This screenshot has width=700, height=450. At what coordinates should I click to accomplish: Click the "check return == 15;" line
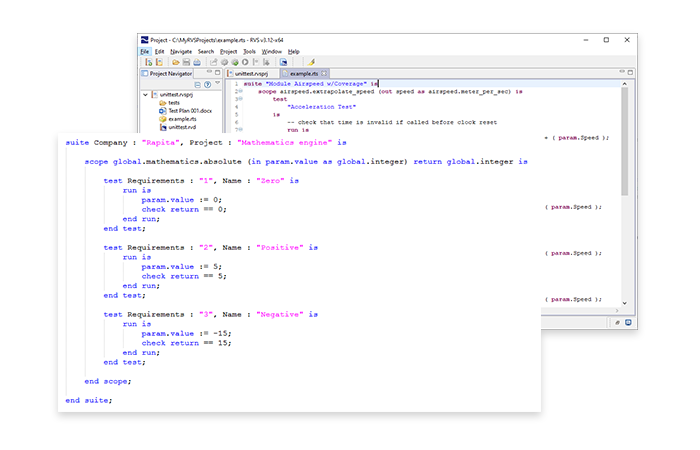point(187,343)
